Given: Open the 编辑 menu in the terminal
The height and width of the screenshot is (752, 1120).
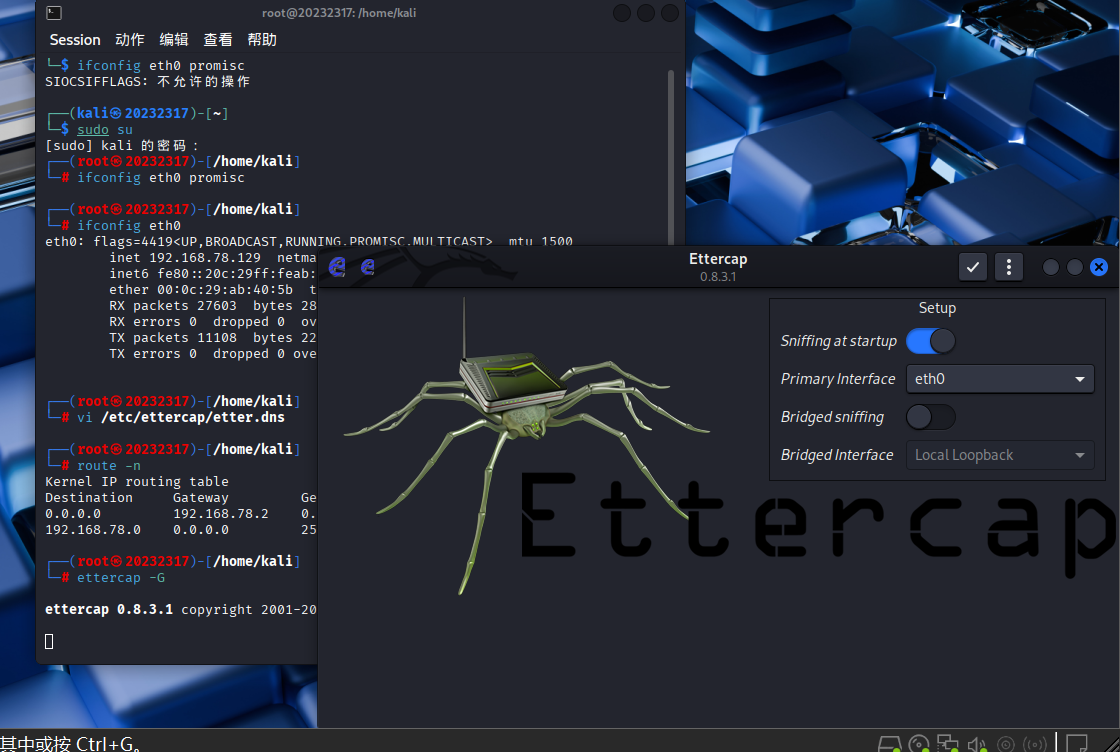Looking at the screenshot, I should [x=174, y=40].
